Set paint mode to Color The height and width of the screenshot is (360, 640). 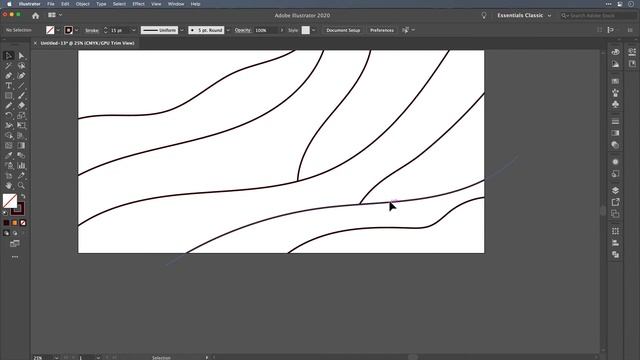point(6,223)
